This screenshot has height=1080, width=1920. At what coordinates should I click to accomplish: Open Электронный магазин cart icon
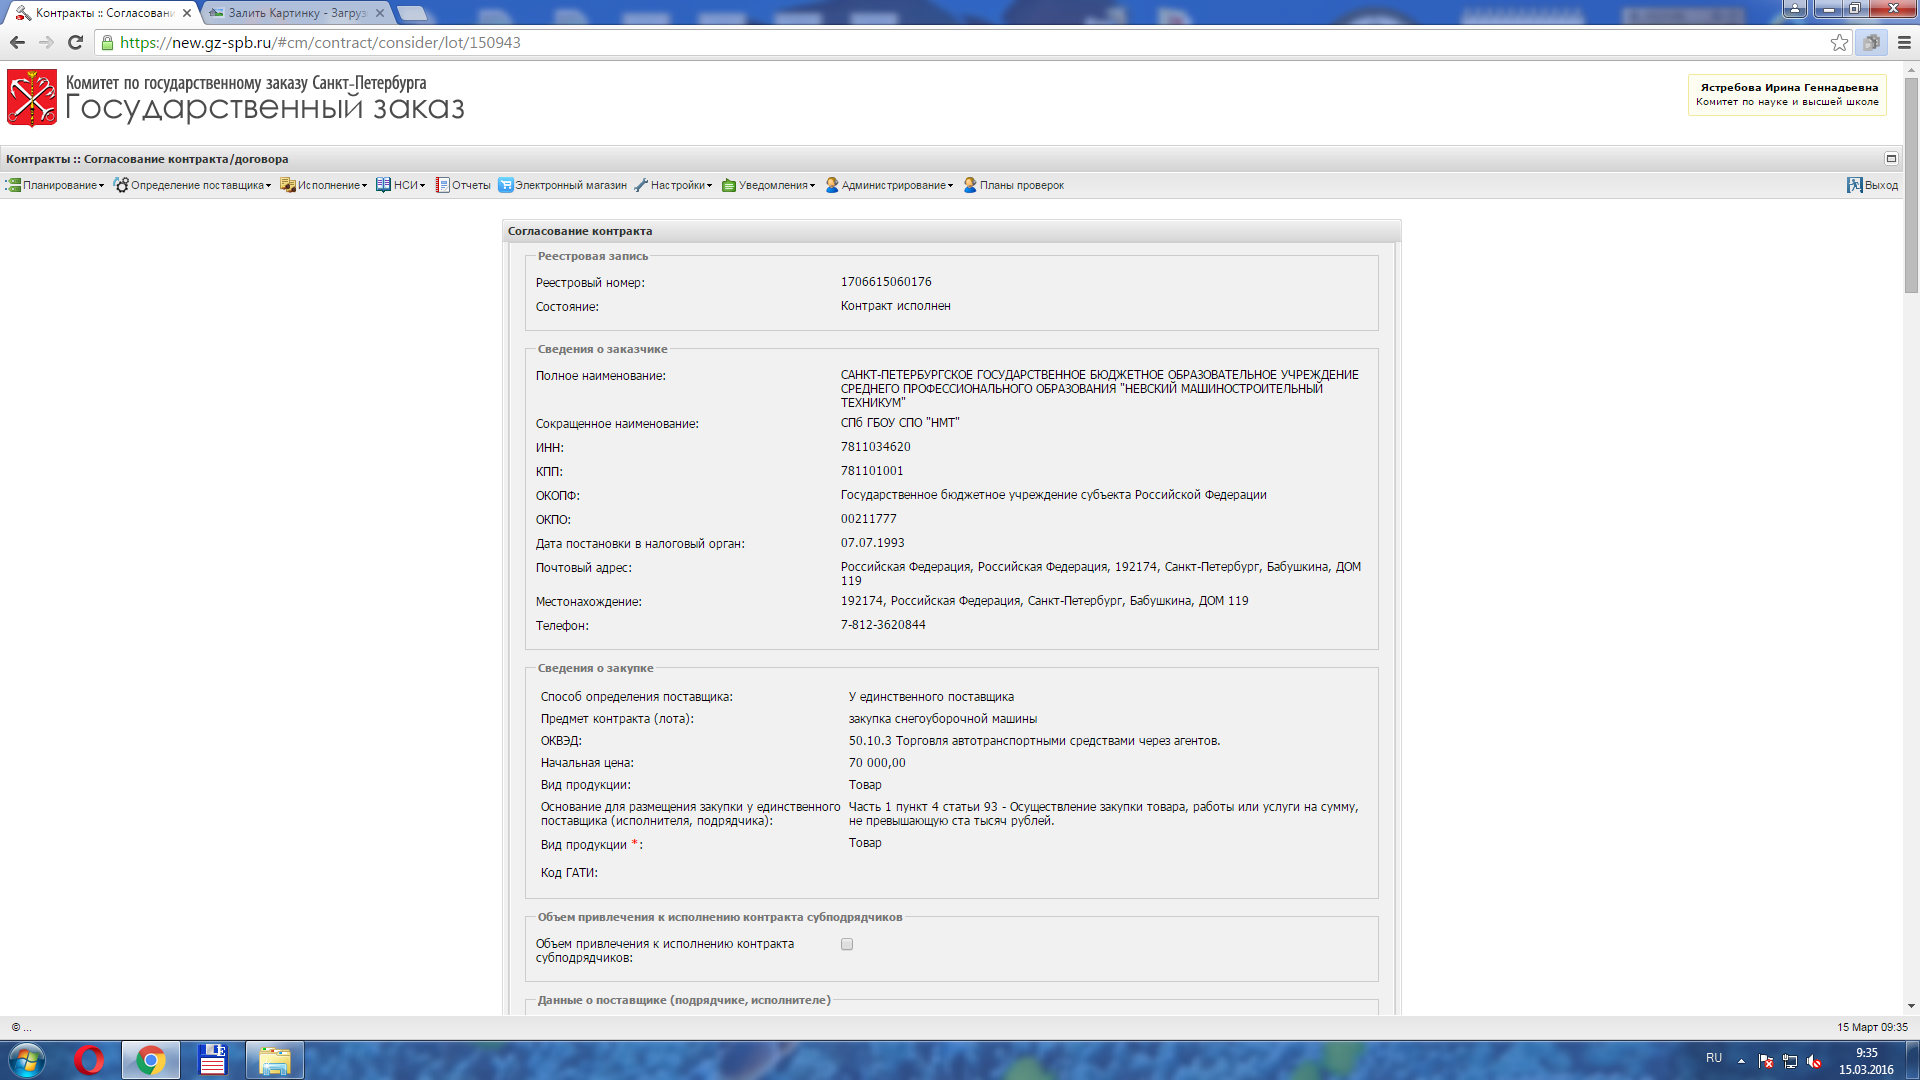(x=506, y=185)
